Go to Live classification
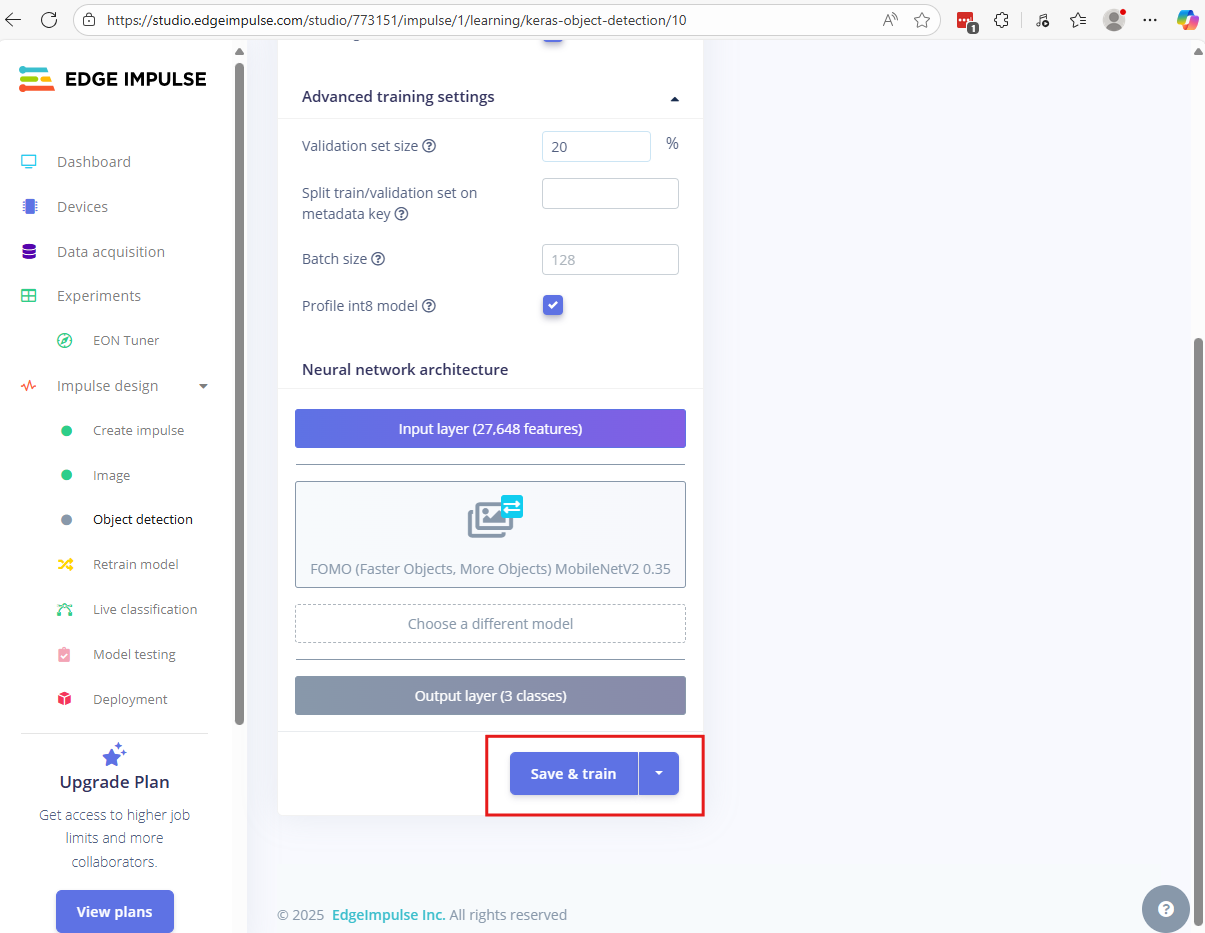Viewport: 1205px width, 933px height. click(x=145, y=610)
